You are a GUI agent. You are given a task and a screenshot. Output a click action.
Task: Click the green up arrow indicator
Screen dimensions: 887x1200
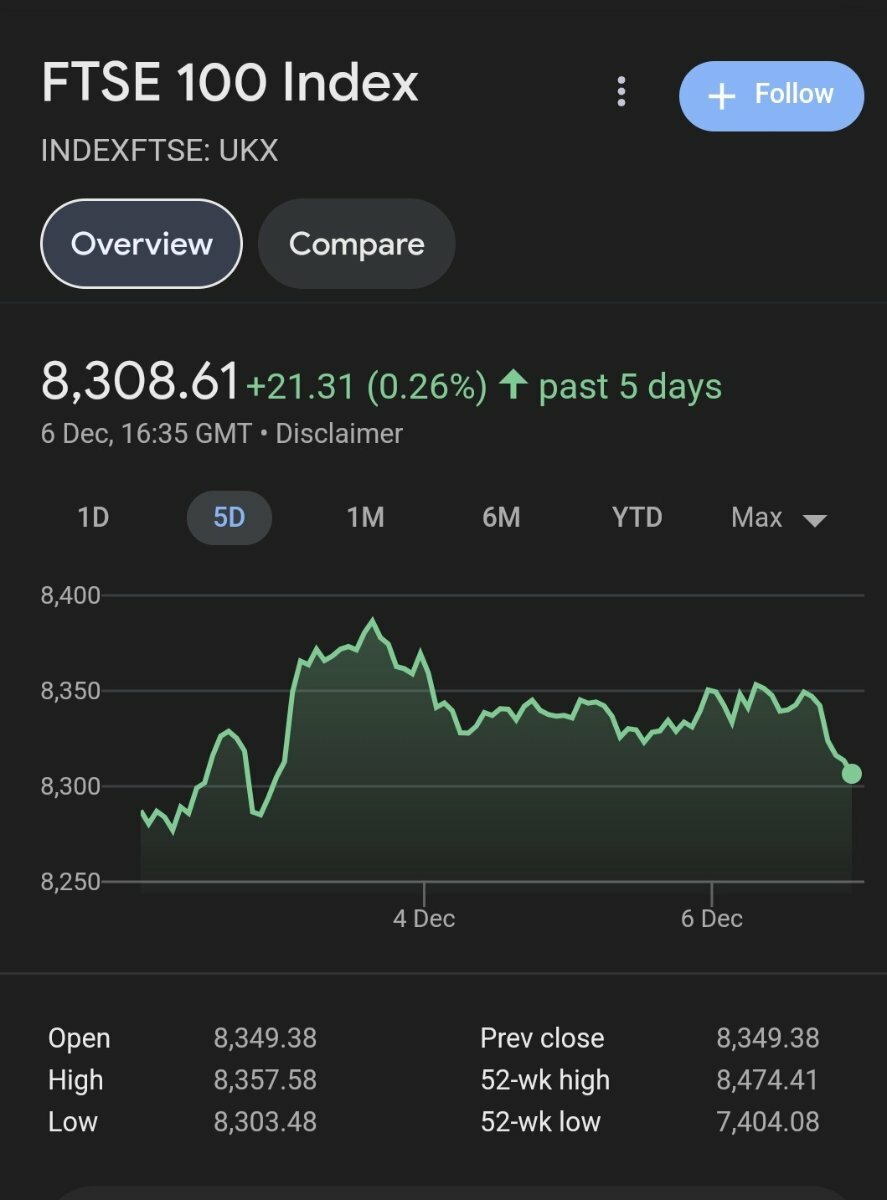[x=513, y=384]
